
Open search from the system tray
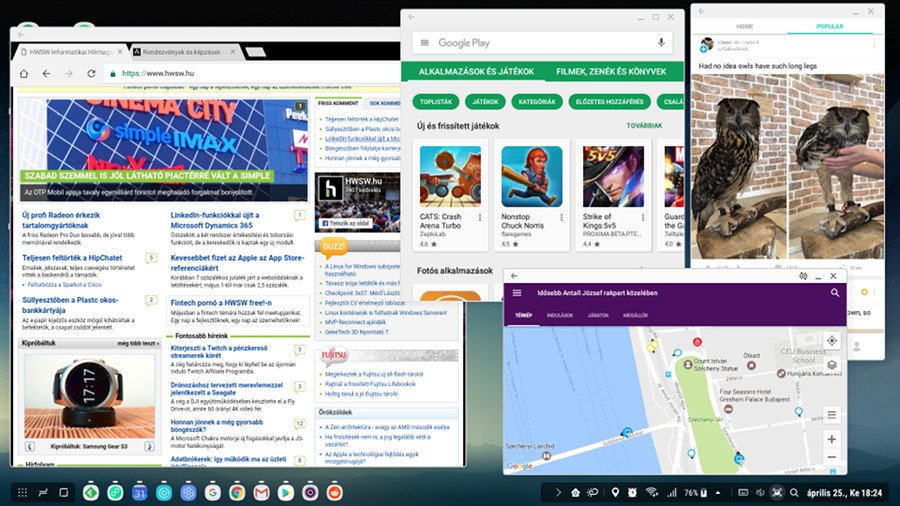(x=794, y=492)
